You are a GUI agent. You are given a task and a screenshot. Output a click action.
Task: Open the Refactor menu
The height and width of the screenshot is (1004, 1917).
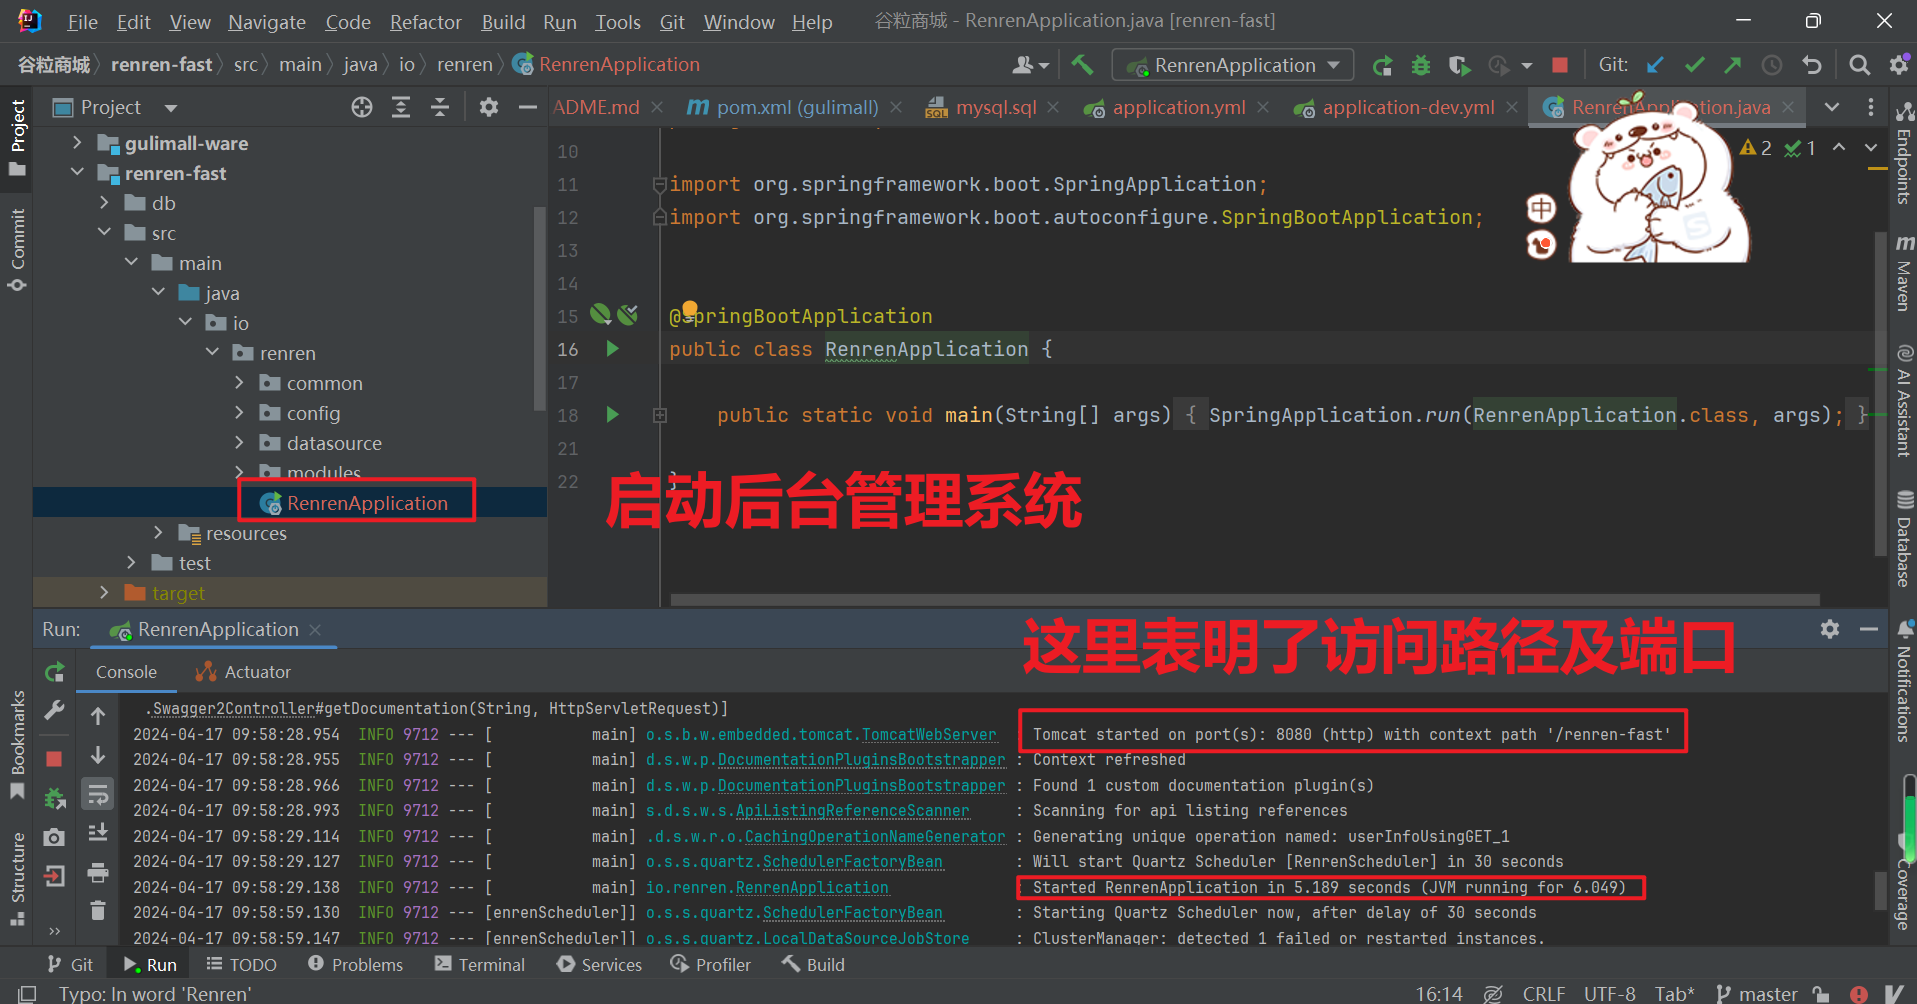click(425, 22)
